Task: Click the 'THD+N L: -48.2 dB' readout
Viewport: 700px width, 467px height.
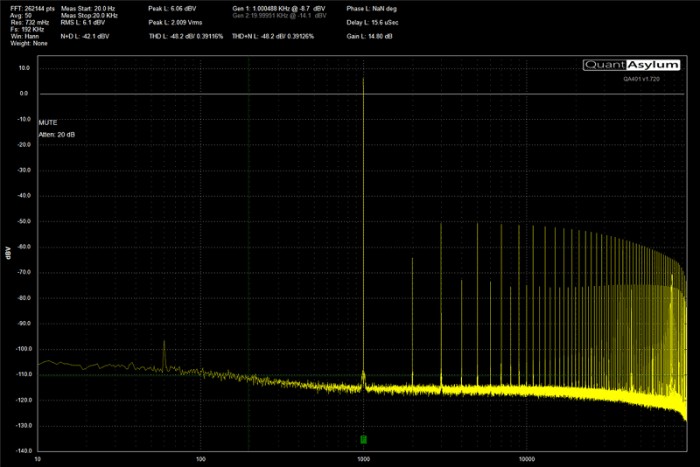Action: pyautogui.click(x=273, y=37)
